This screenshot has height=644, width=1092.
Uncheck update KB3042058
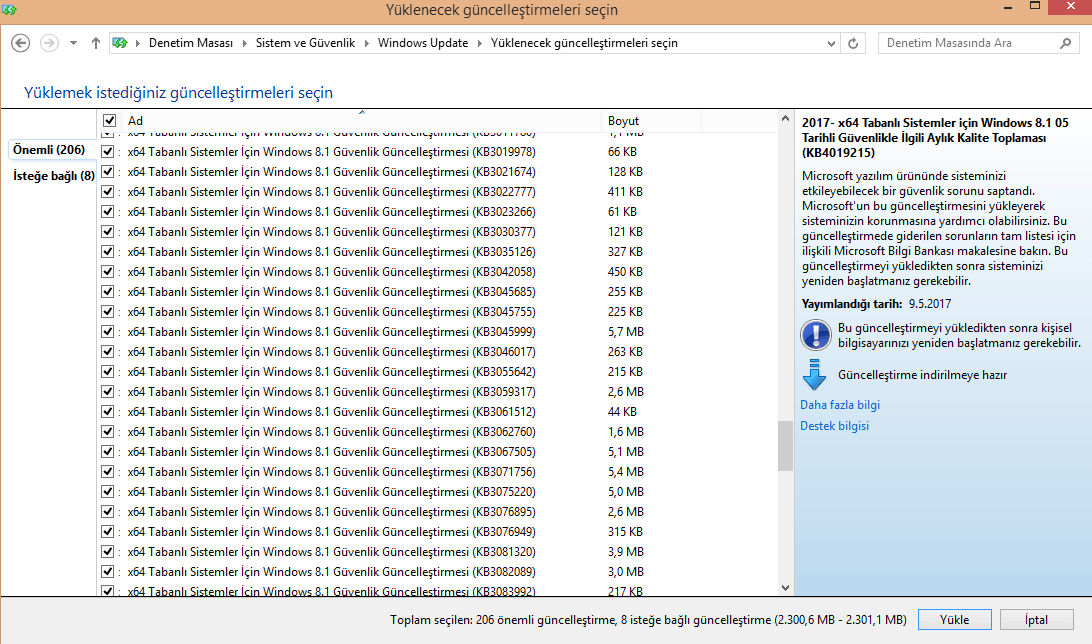tap(108, 272)
